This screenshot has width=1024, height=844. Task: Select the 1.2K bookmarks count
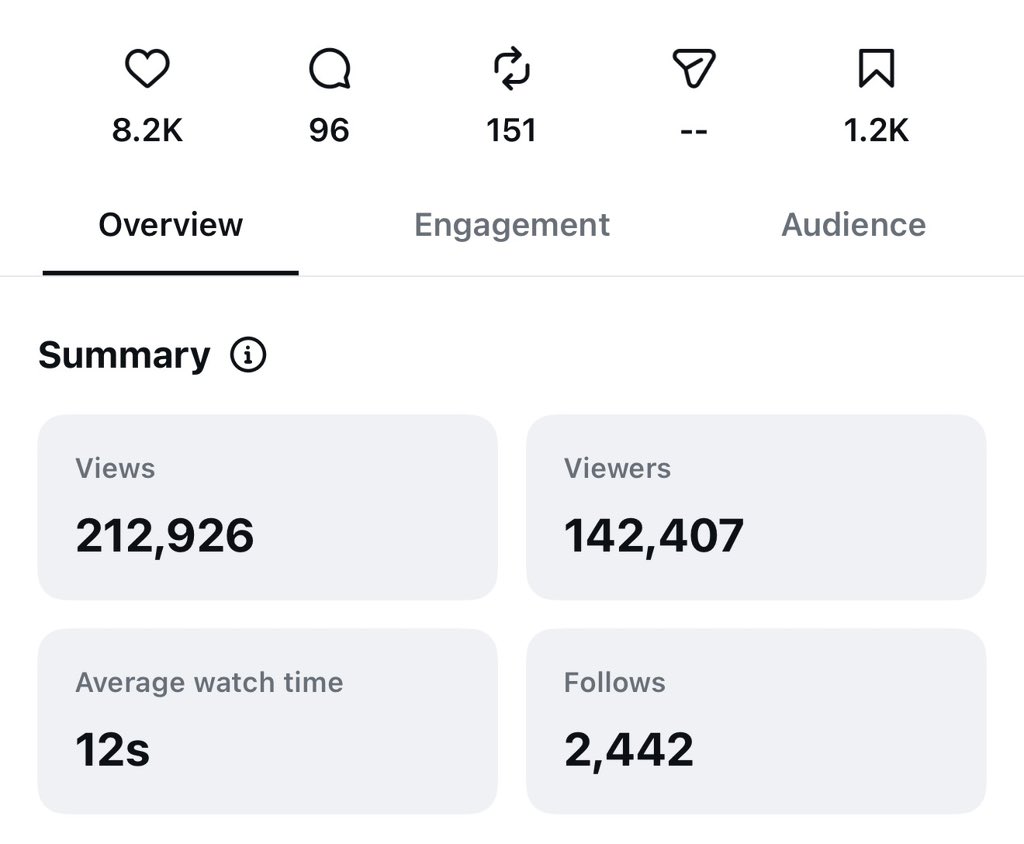pos(876,130)
